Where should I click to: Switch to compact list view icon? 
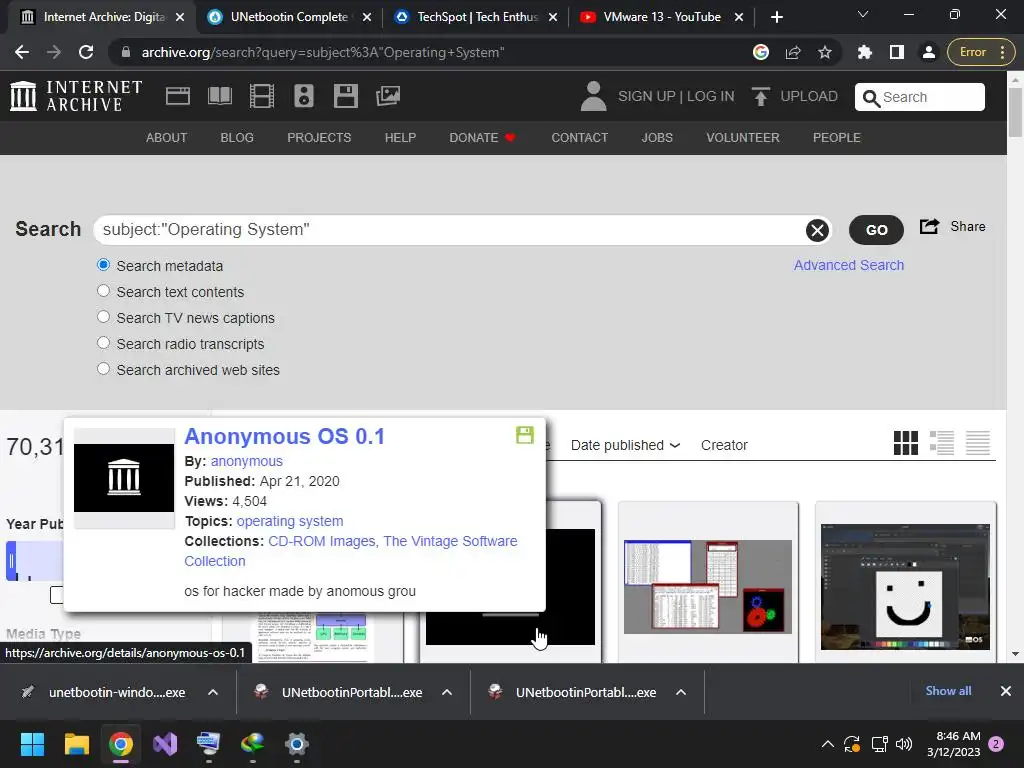coord(978,443)
